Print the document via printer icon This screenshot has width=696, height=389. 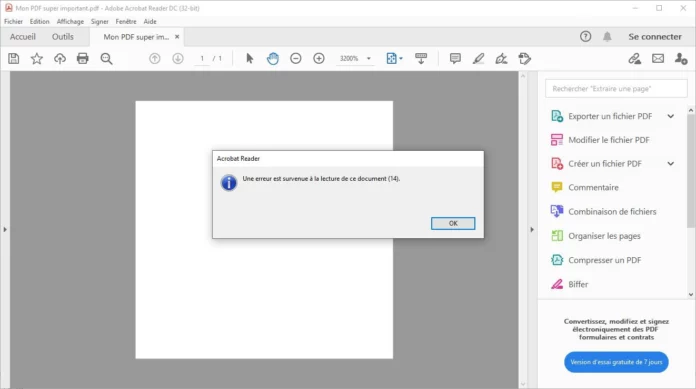point(83,59)
